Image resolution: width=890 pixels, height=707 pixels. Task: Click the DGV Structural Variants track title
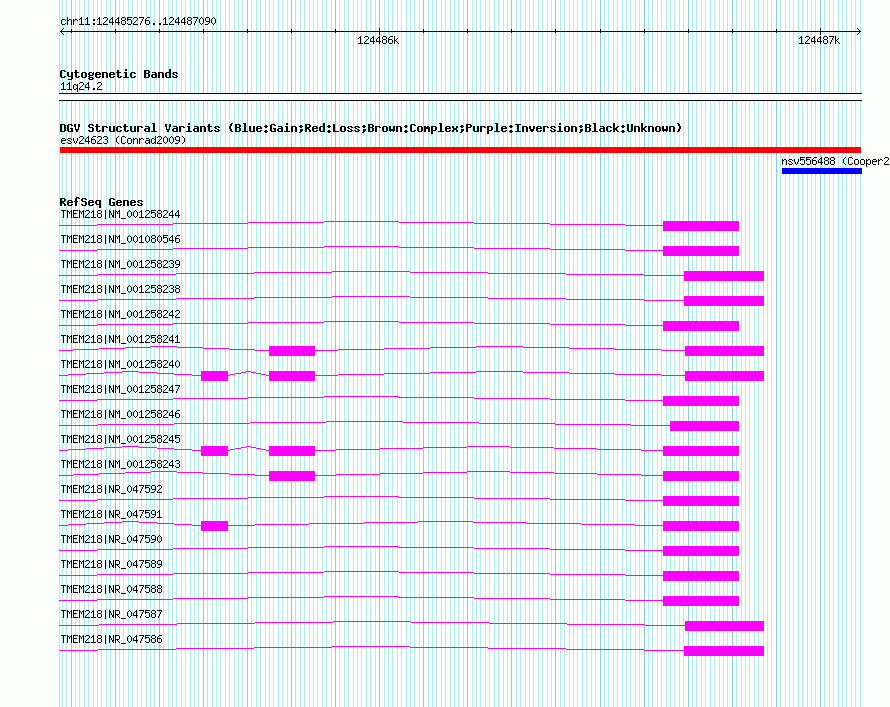pyautogui.click(x=371, y=128)
